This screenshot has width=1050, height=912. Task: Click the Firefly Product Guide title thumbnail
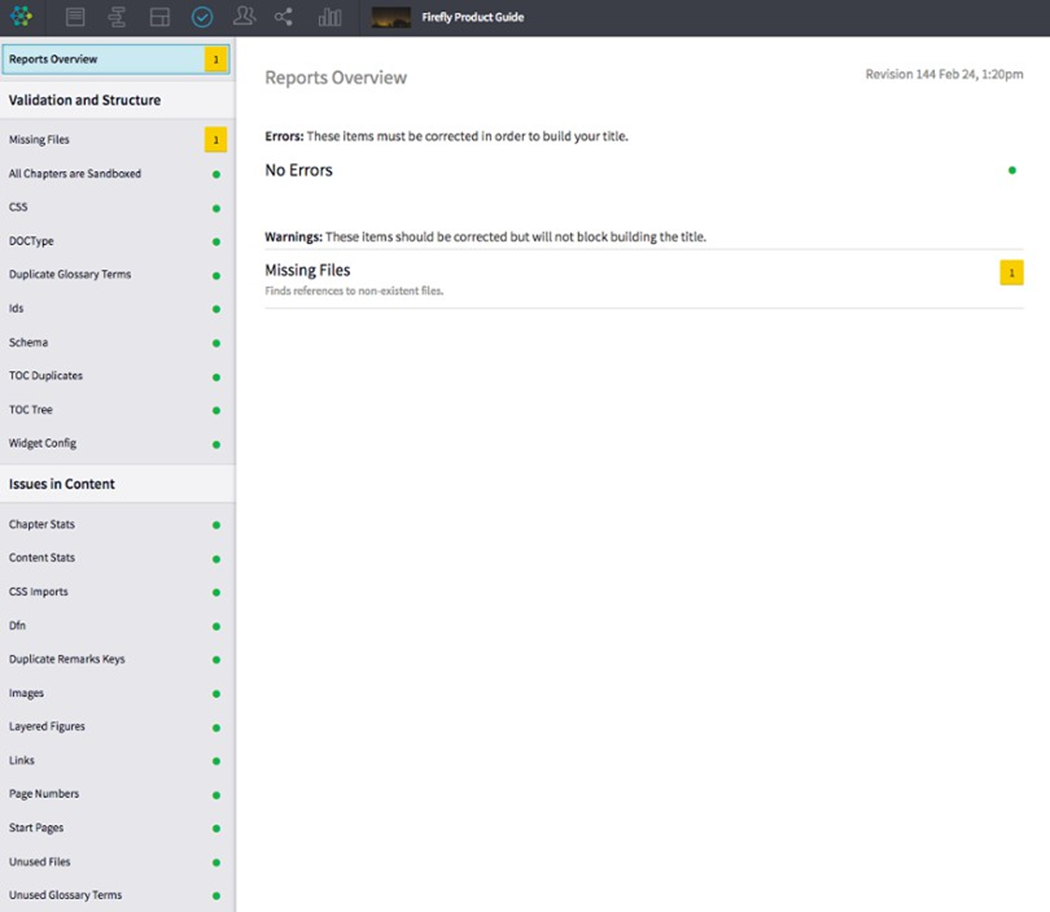pyautogui.click(x=390, y=17)
